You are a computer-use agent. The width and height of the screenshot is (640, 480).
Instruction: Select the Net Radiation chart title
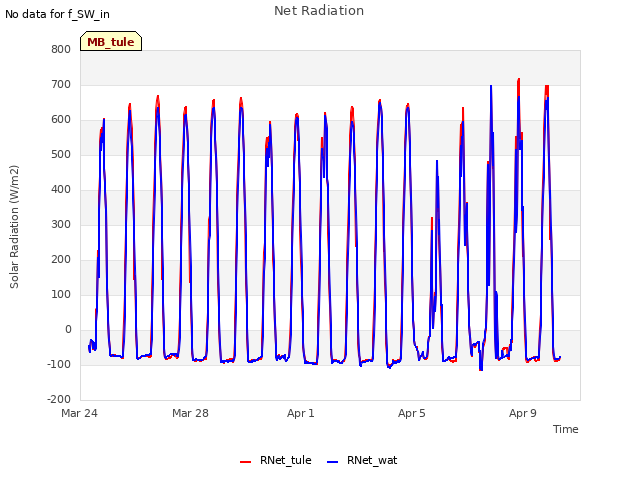click(x=319, y=11)
